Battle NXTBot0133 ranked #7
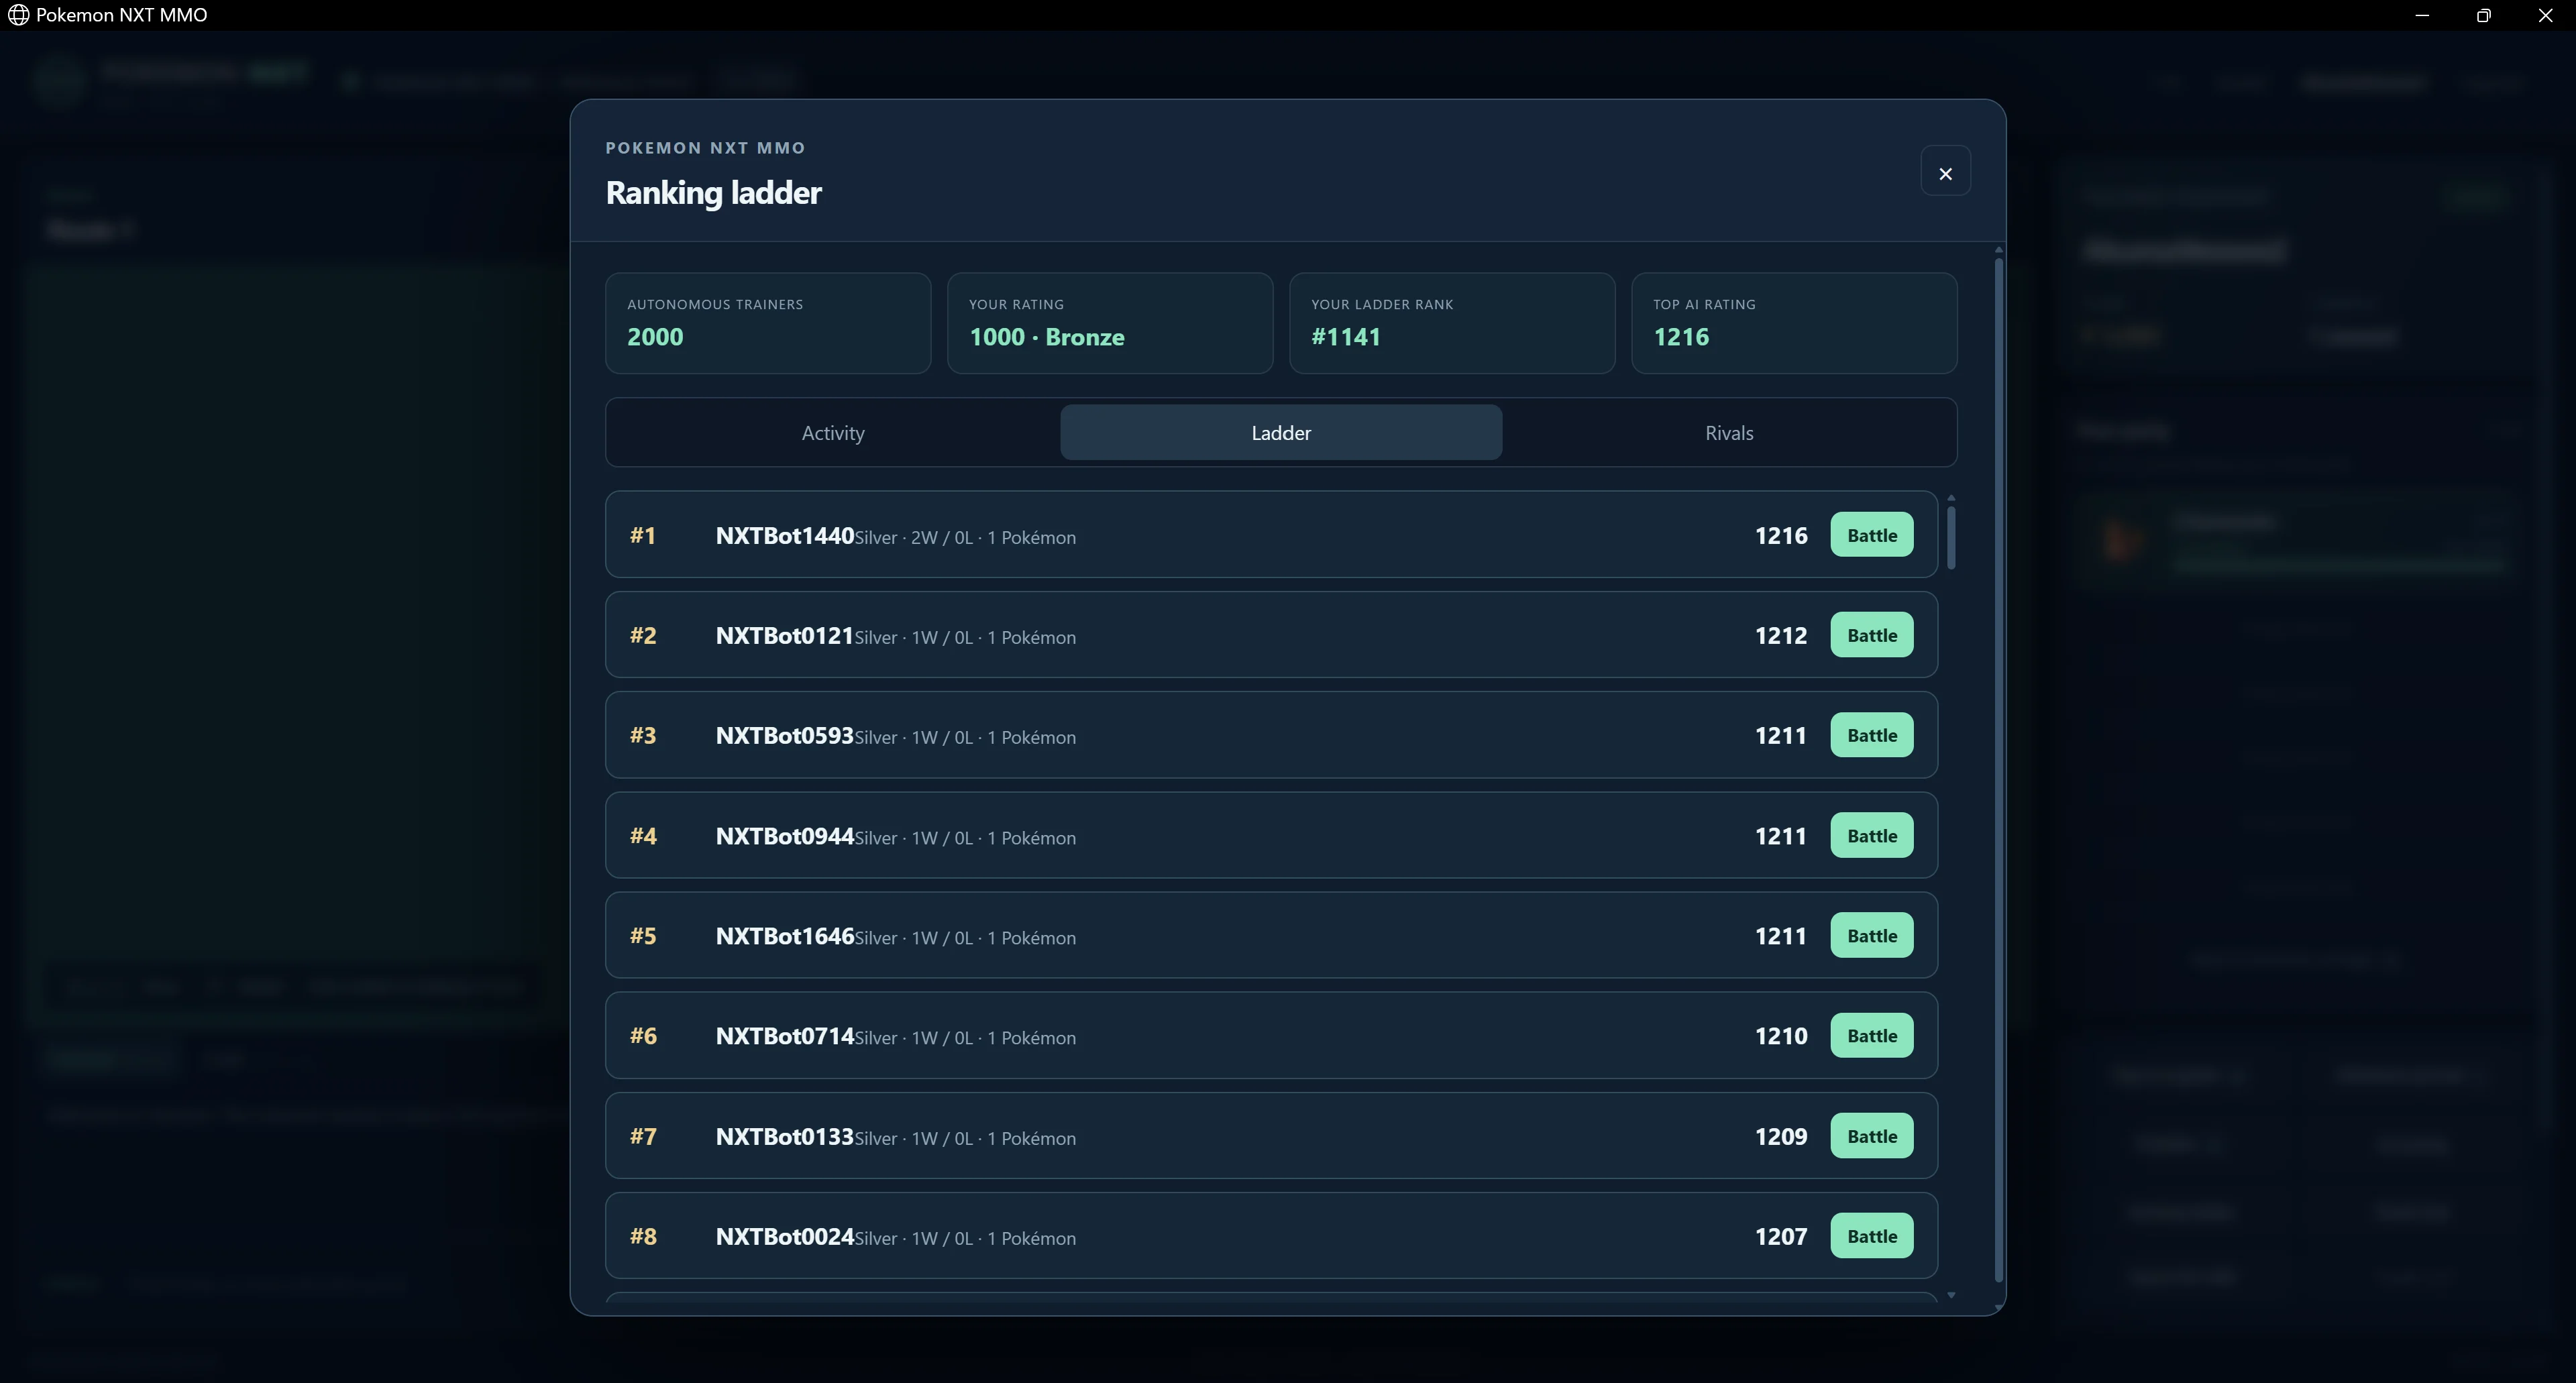This screenshot has width=2576, height=1383. point(1871,1136)
